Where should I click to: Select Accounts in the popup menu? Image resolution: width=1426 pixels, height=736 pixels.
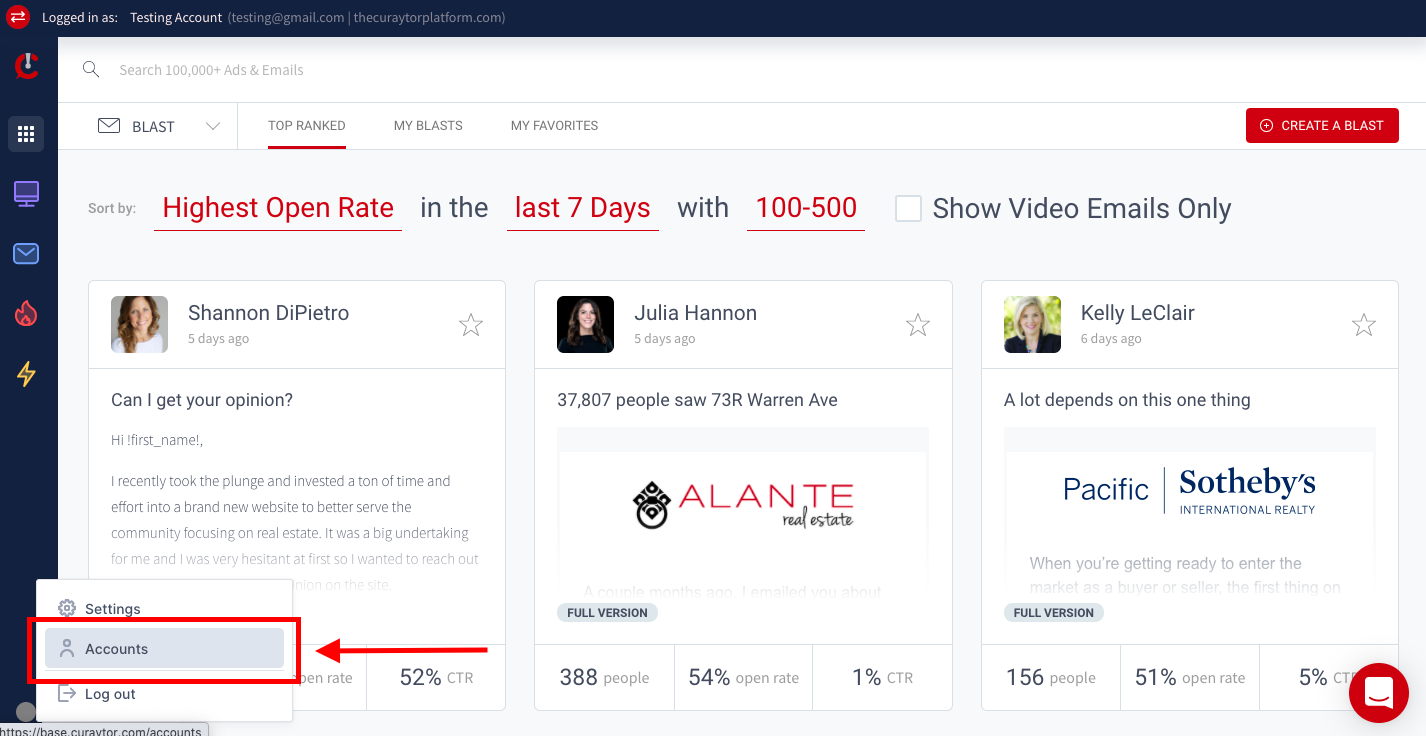pyautogui.click(x=165, y=648)
